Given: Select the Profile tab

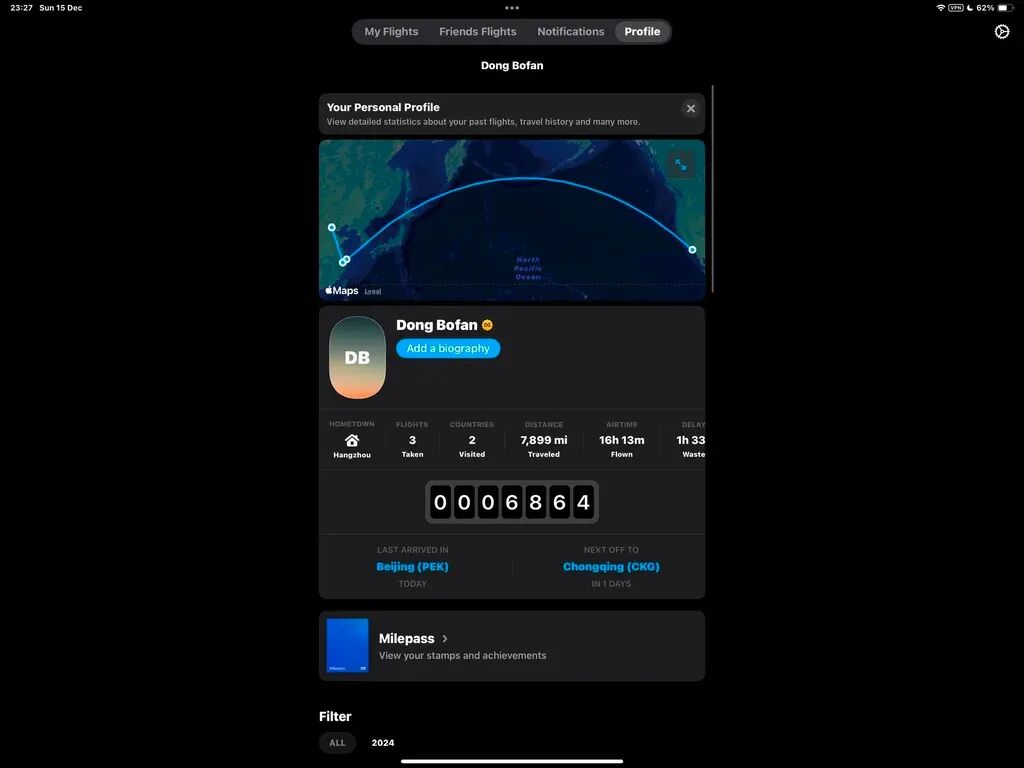Looking at the screenshot, I should pos(642,31).
